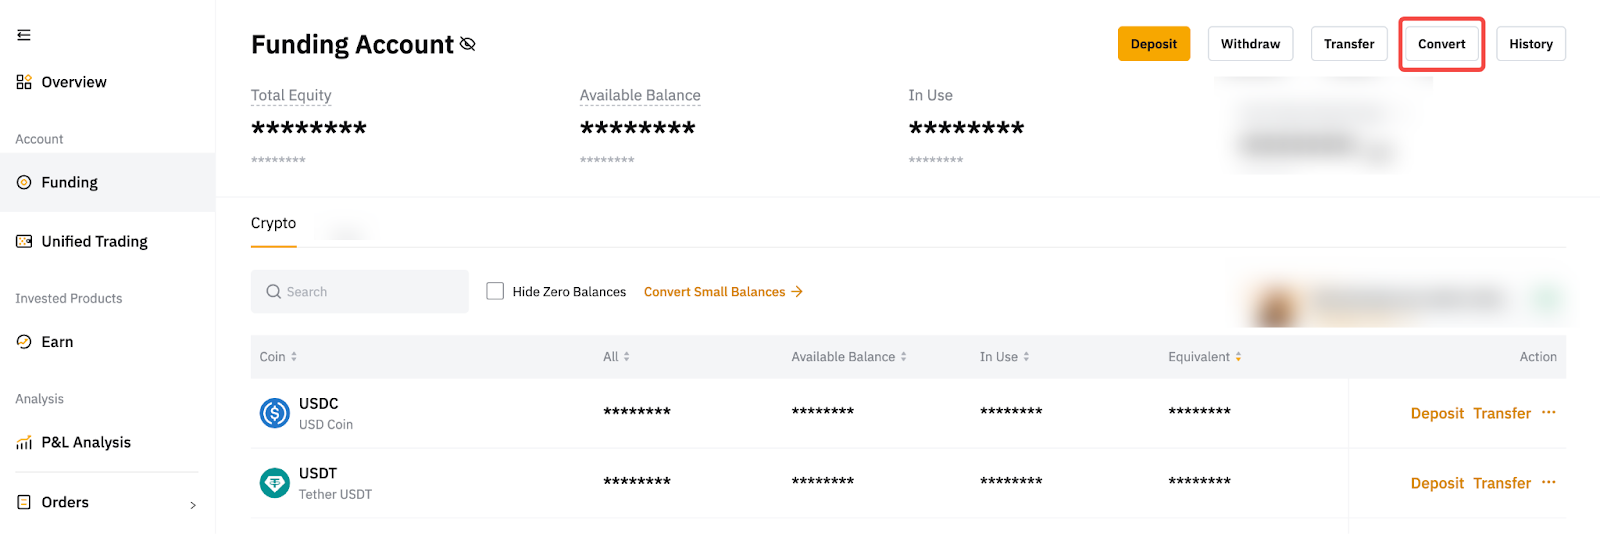
Task: Enable Hide Zero Balances checkbox
Action: tap(495, 291)
